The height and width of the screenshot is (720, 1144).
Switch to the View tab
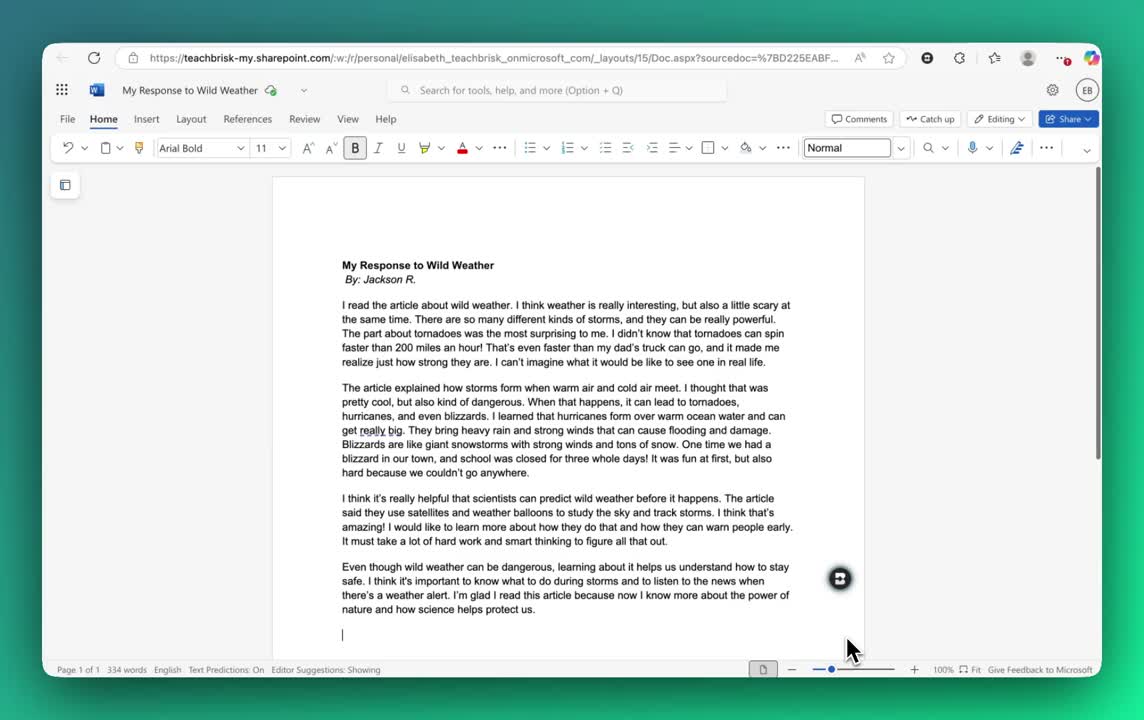pos(348,119)
